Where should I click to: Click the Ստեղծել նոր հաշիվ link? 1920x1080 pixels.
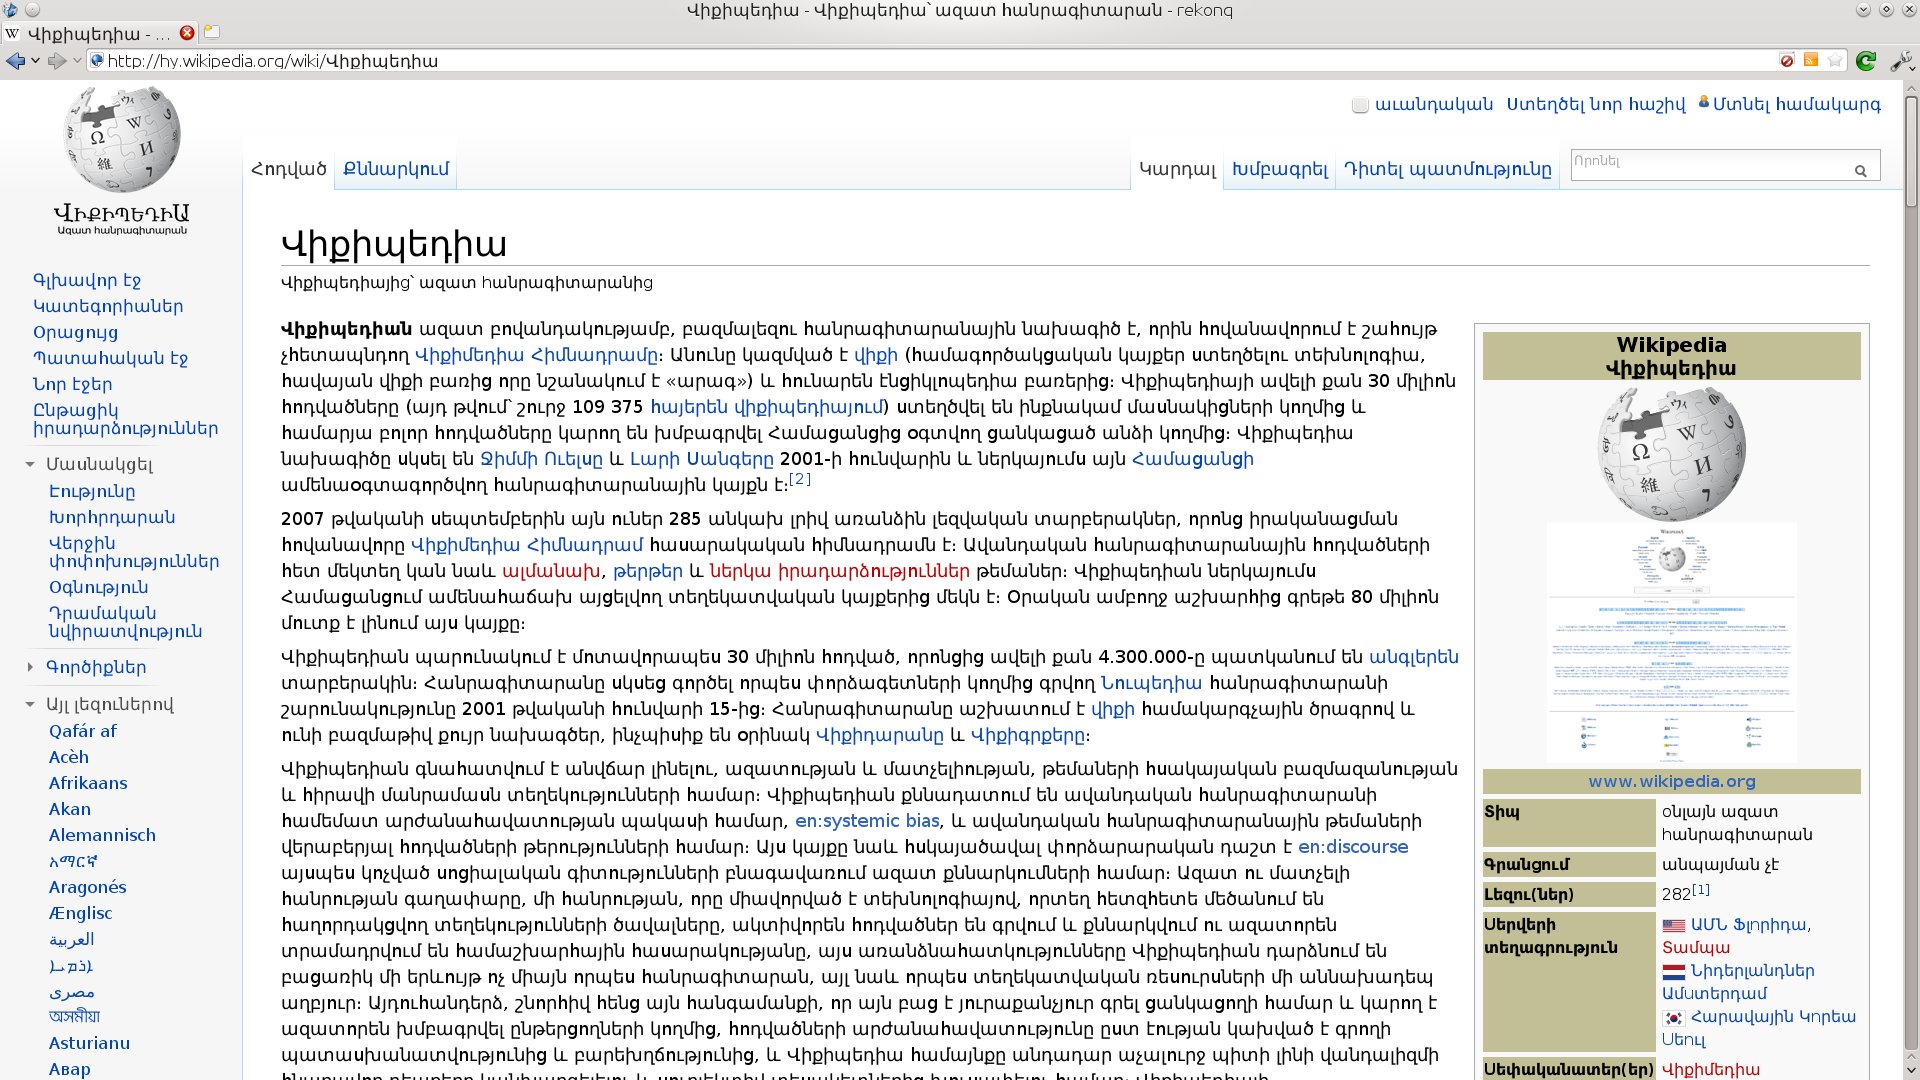tap(1596, 104)
